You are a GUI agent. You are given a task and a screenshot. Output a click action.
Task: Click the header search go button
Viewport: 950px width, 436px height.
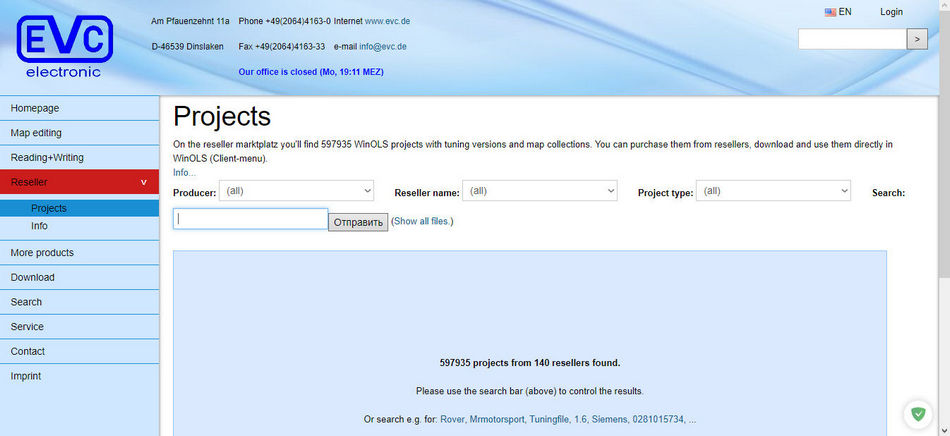point(917,39)
